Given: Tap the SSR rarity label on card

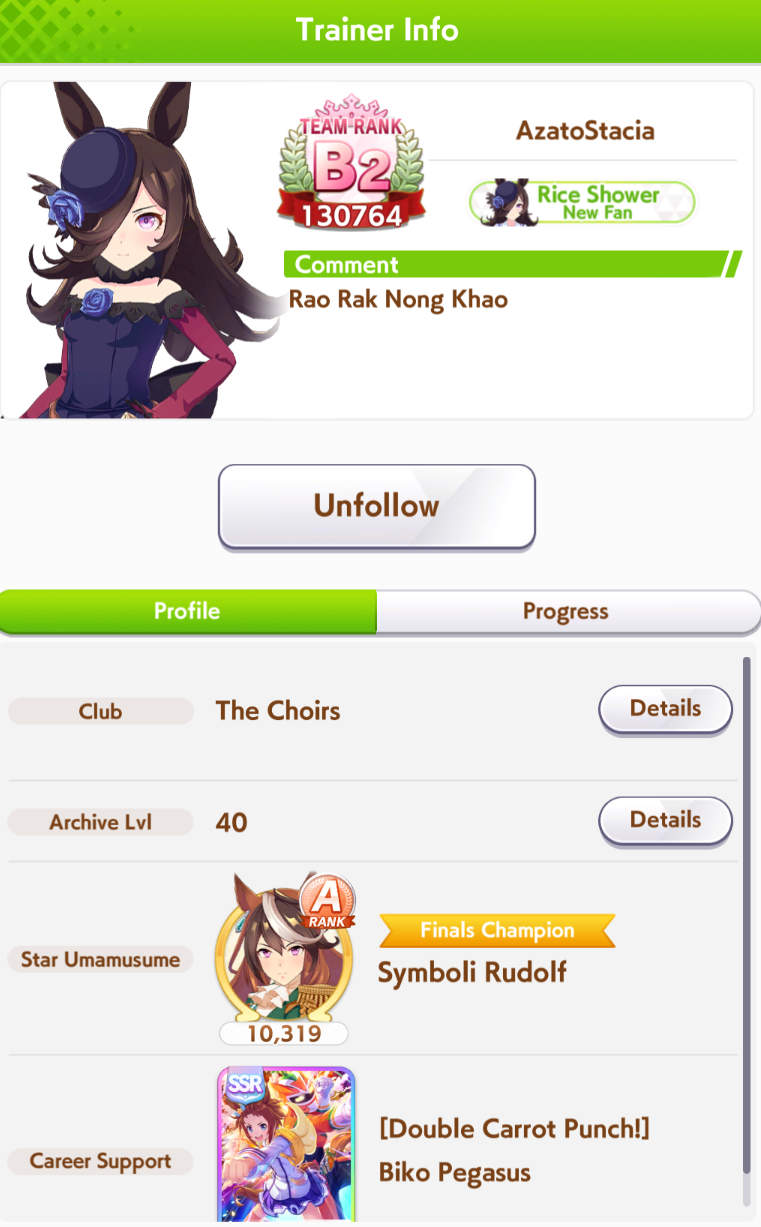Looking at the screenshot, I should (243, 1086).
